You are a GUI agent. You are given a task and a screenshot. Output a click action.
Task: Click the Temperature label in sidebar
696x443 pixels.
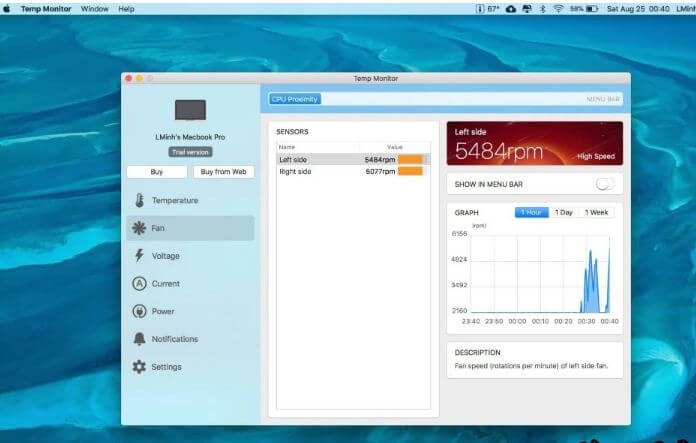coord(175,201)
